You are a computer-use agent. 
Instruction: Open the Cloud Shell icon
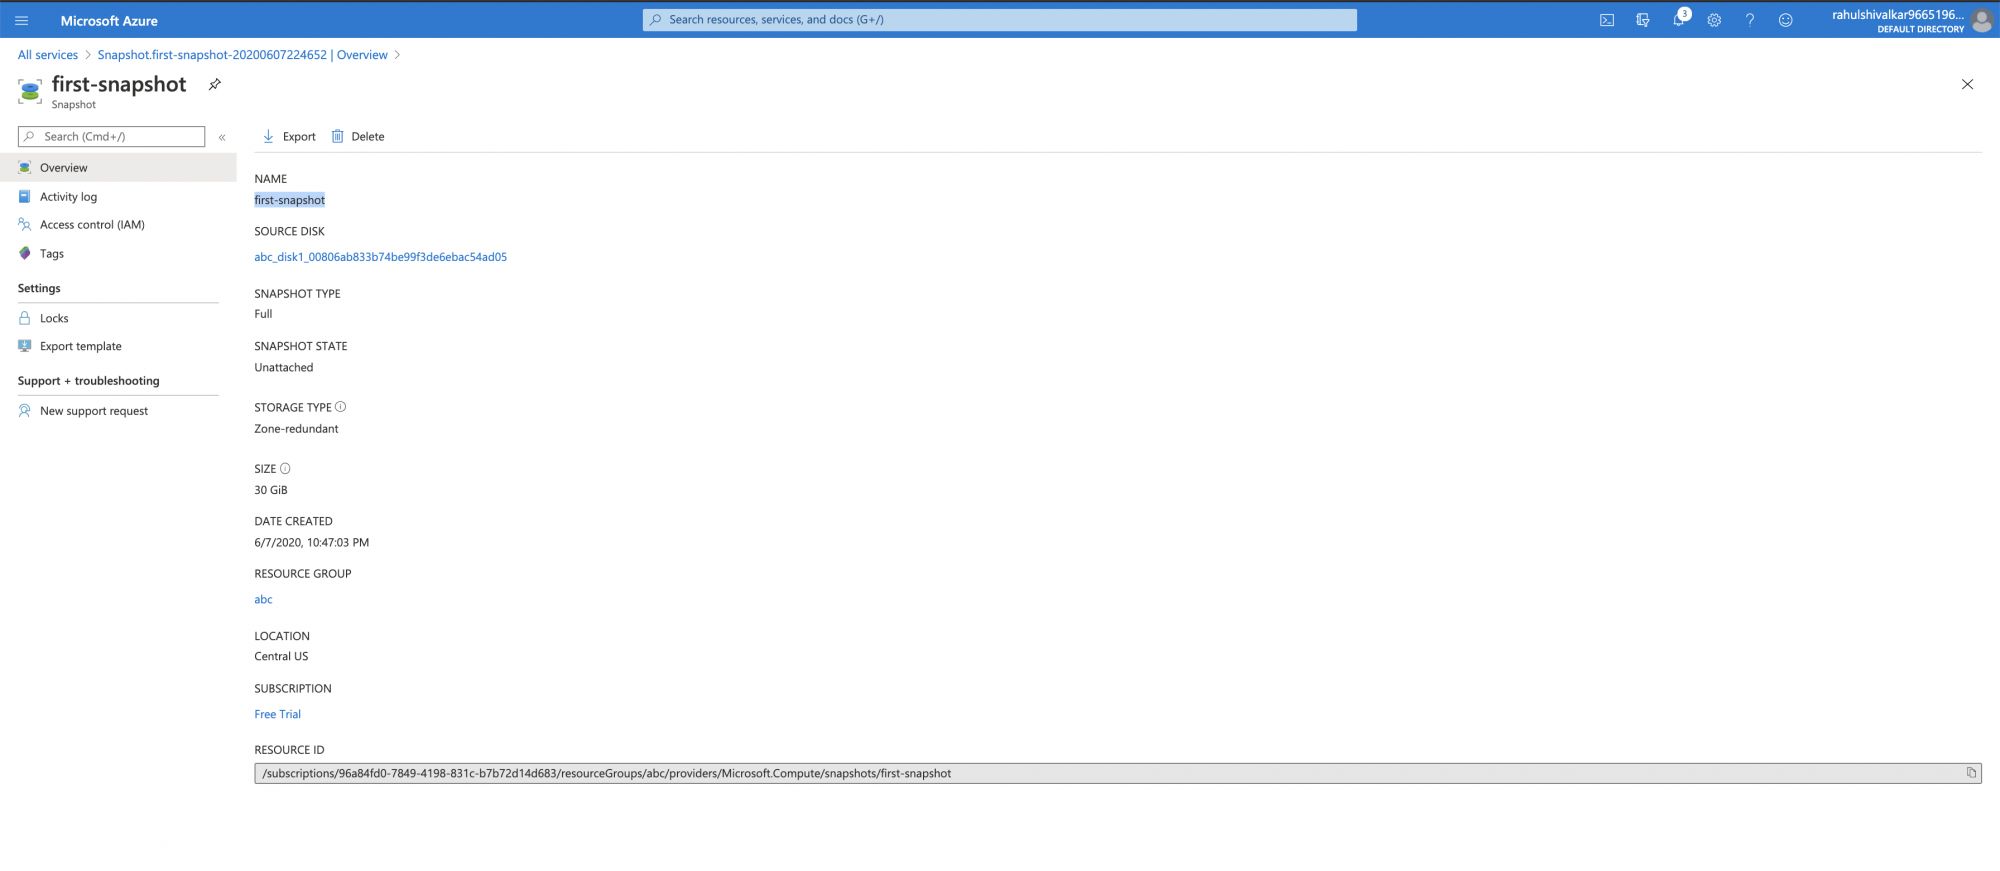1607,20
